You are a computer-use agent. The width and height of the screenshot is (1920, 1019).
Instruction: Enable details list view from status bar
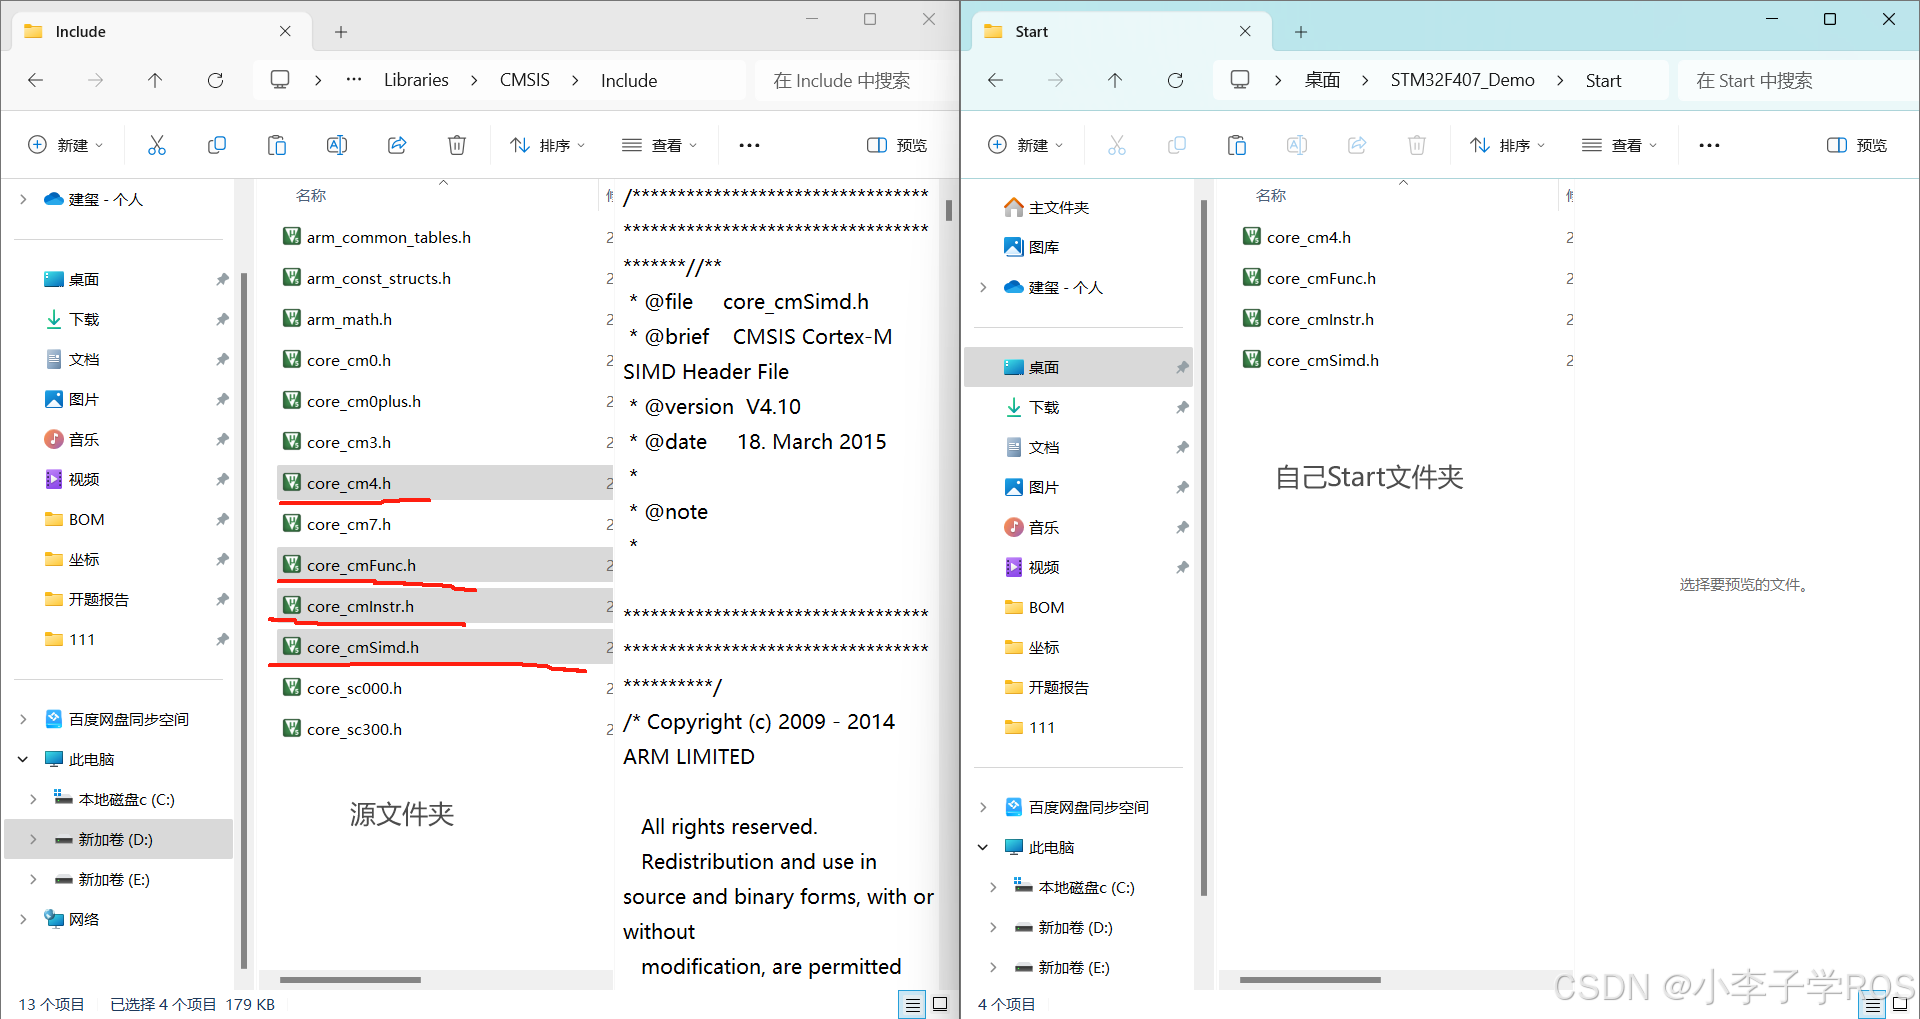pyautogui.click(x=911, y=1004)
